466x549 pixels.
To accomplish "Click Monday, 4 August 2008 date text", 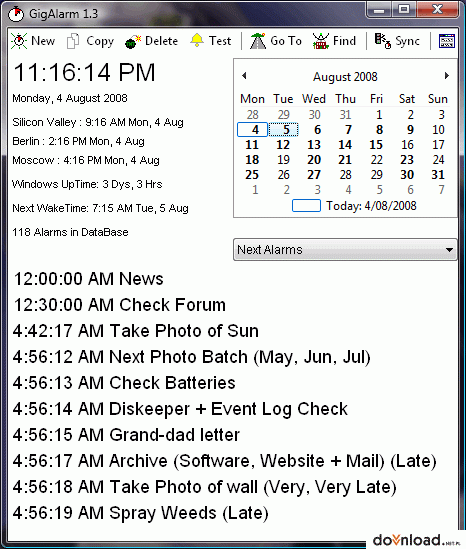I will coord(70,98).
